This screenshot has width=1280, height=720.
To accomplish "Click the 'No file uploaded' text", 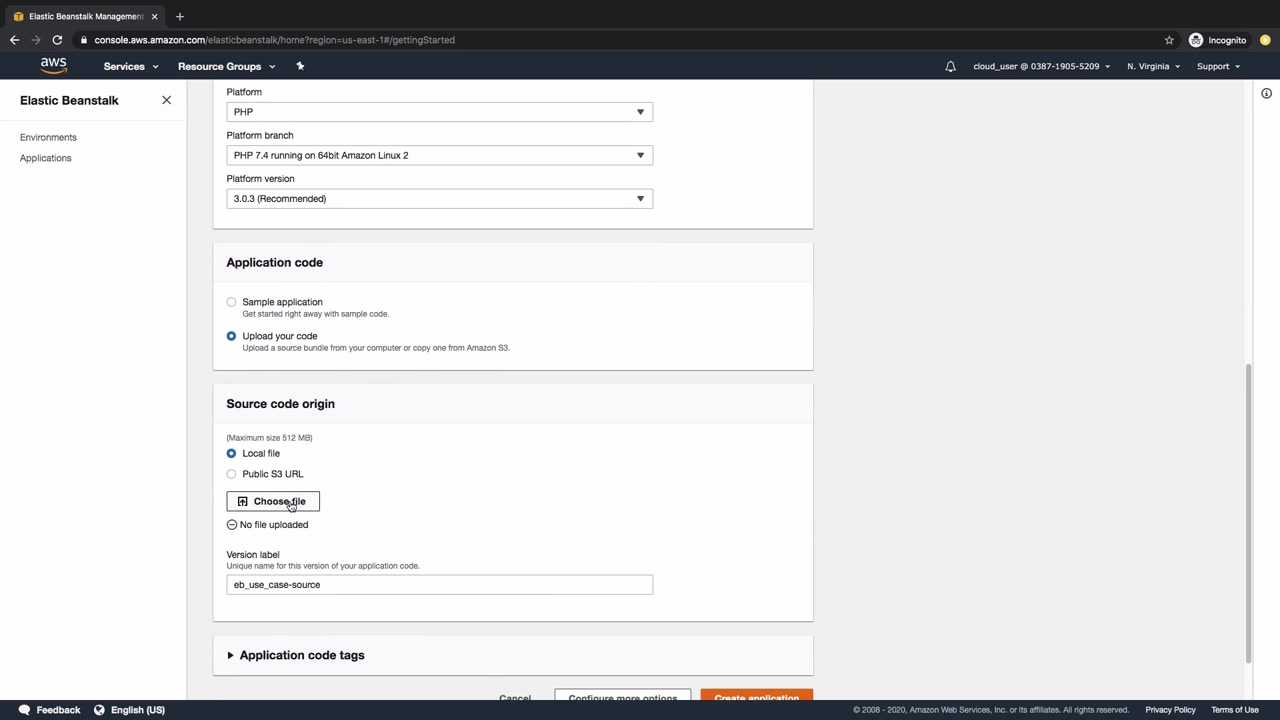I will click(274, 524).
